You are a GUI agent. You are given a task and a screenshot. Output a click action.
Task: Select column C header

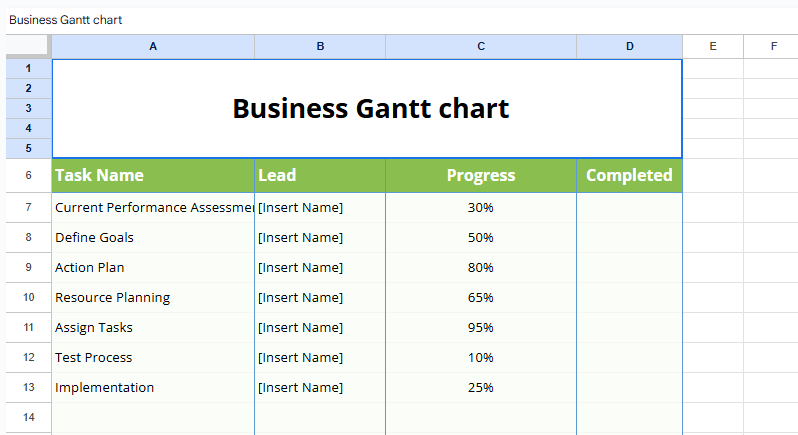click(481, 46)
